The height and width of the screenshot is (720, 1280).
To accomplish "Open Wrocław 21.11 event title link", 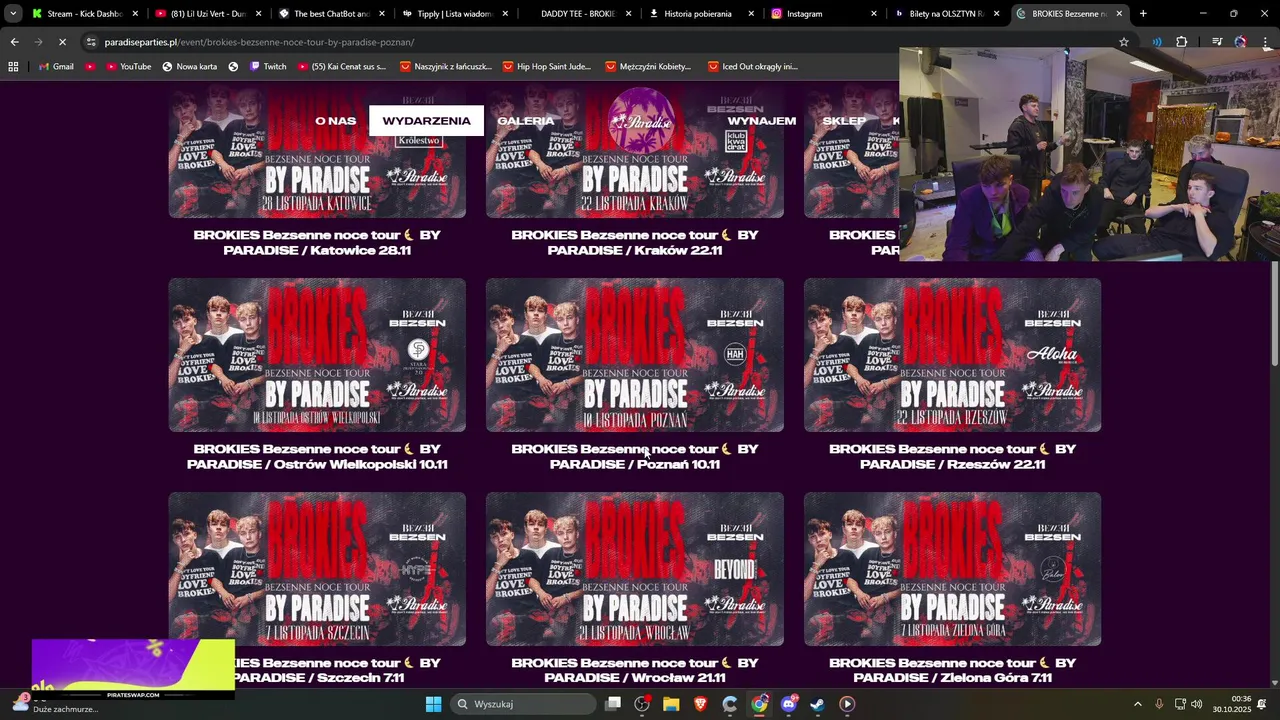I will click(635, 670).
